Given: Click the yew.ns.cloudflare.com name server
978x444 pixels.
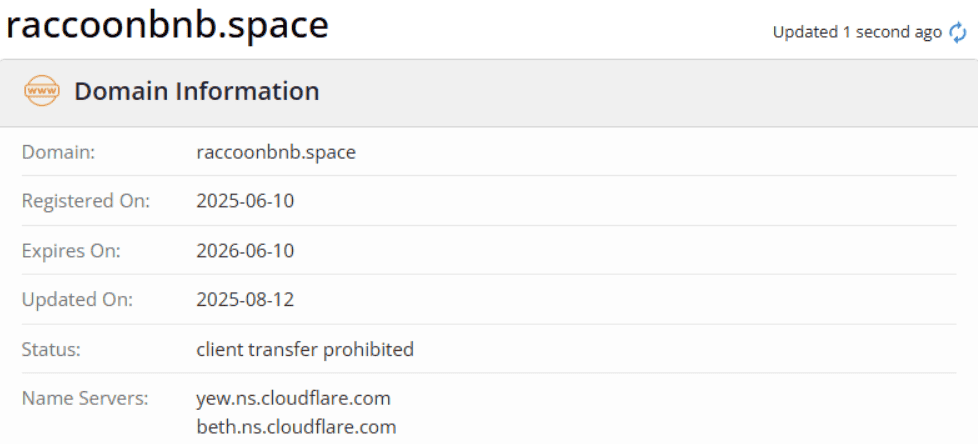Looking at the screenshot, I should pyautogui.click(x=293, y=398).
